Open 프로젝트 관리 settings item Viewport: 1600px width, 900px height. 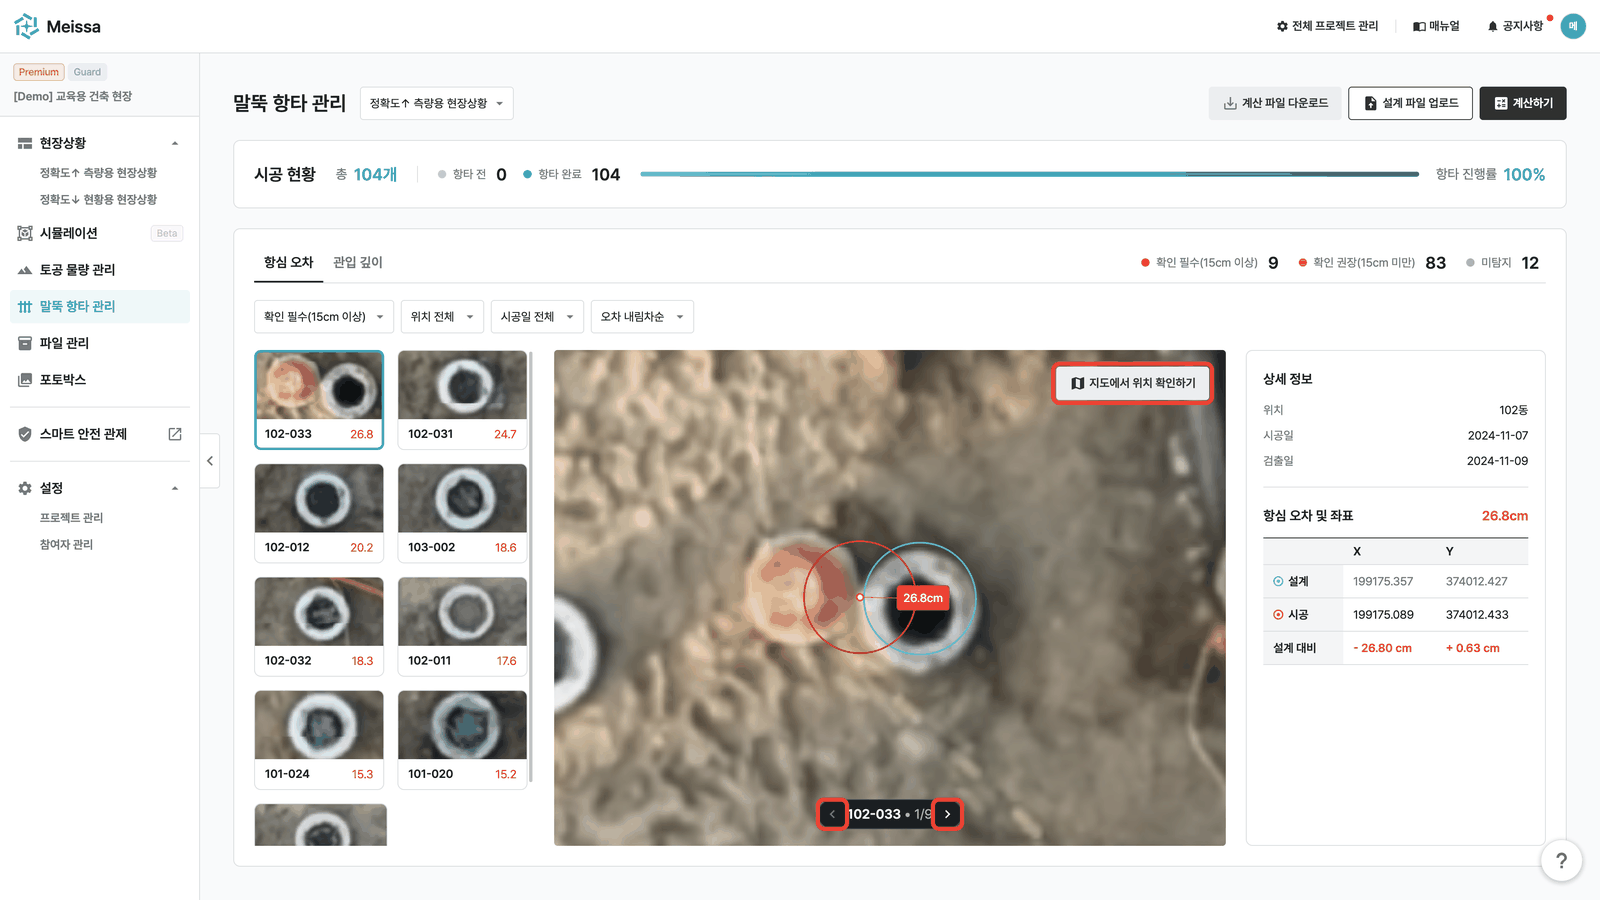coord(71,517)
